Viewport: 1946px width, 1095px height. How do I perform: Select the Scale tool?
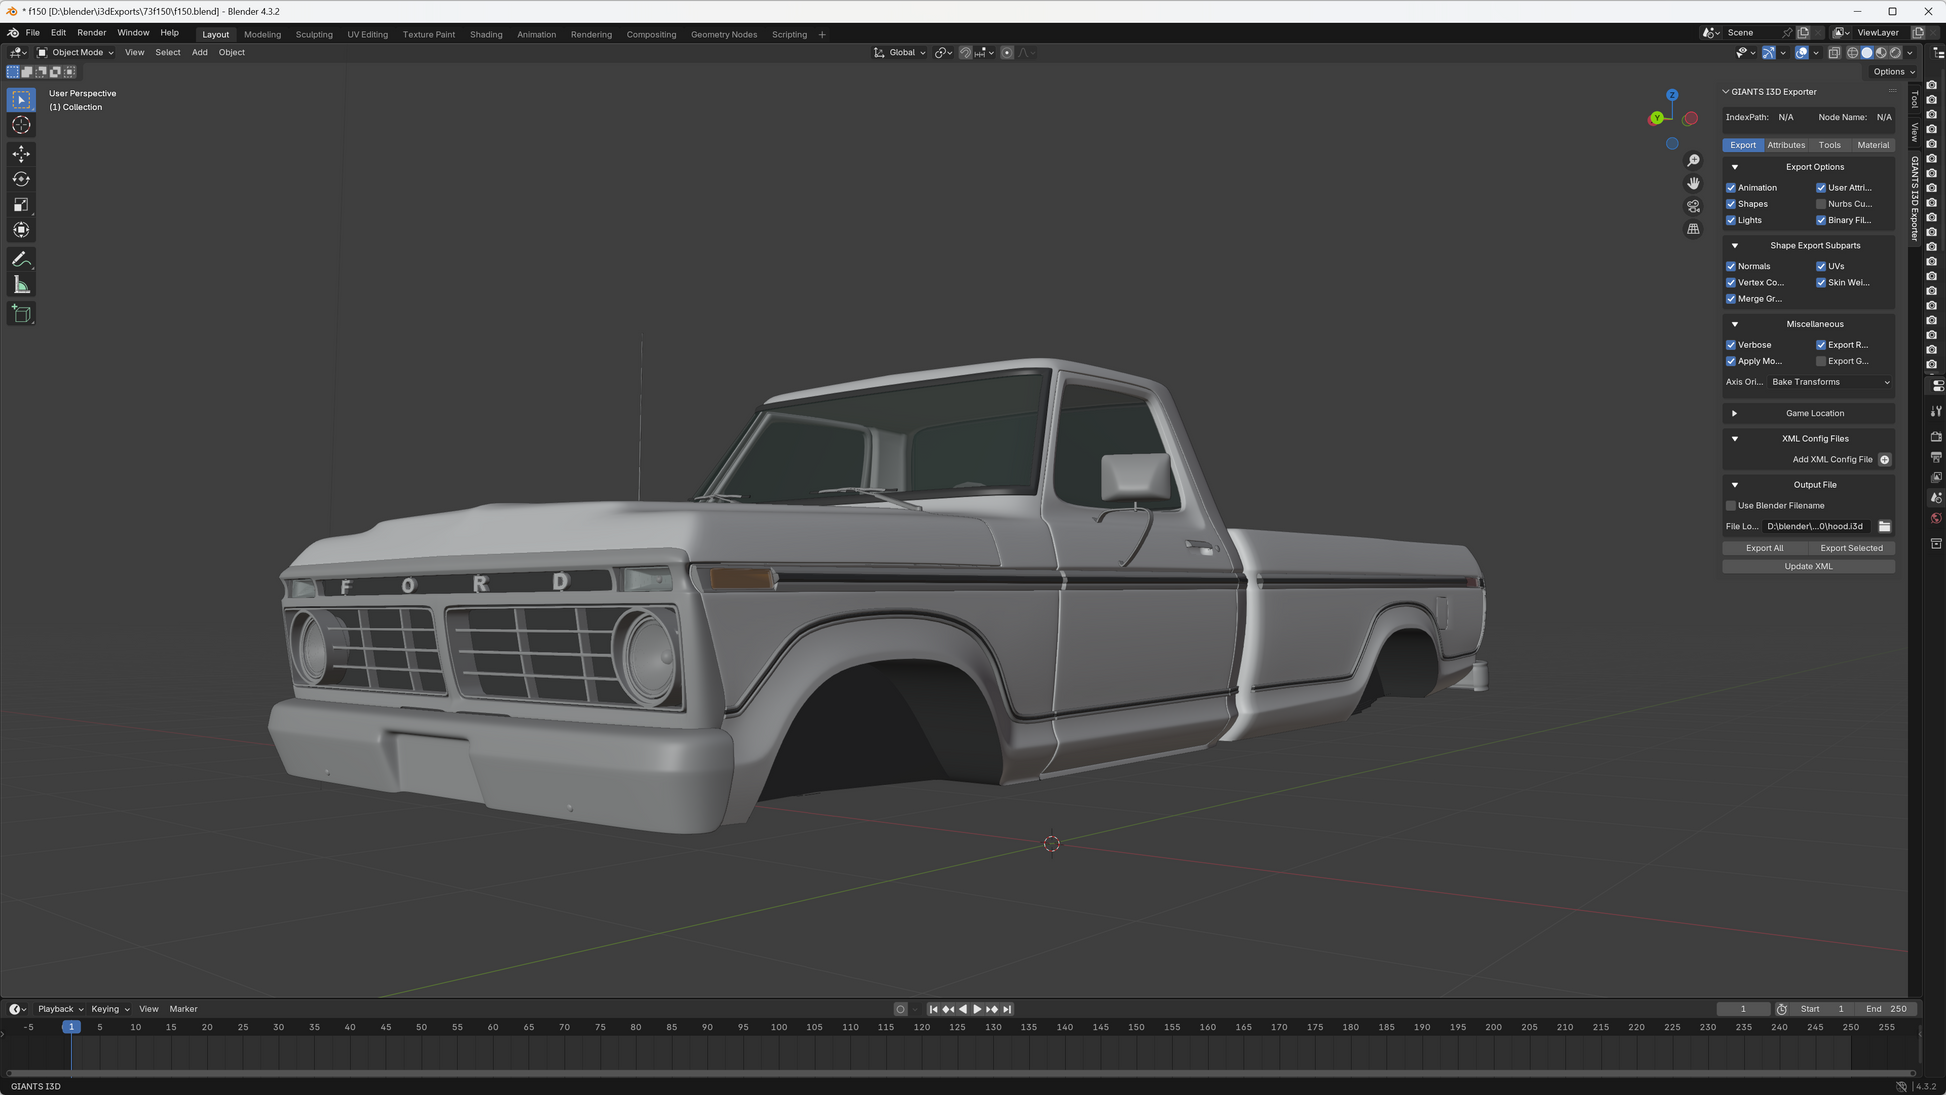tap(21, 205)
